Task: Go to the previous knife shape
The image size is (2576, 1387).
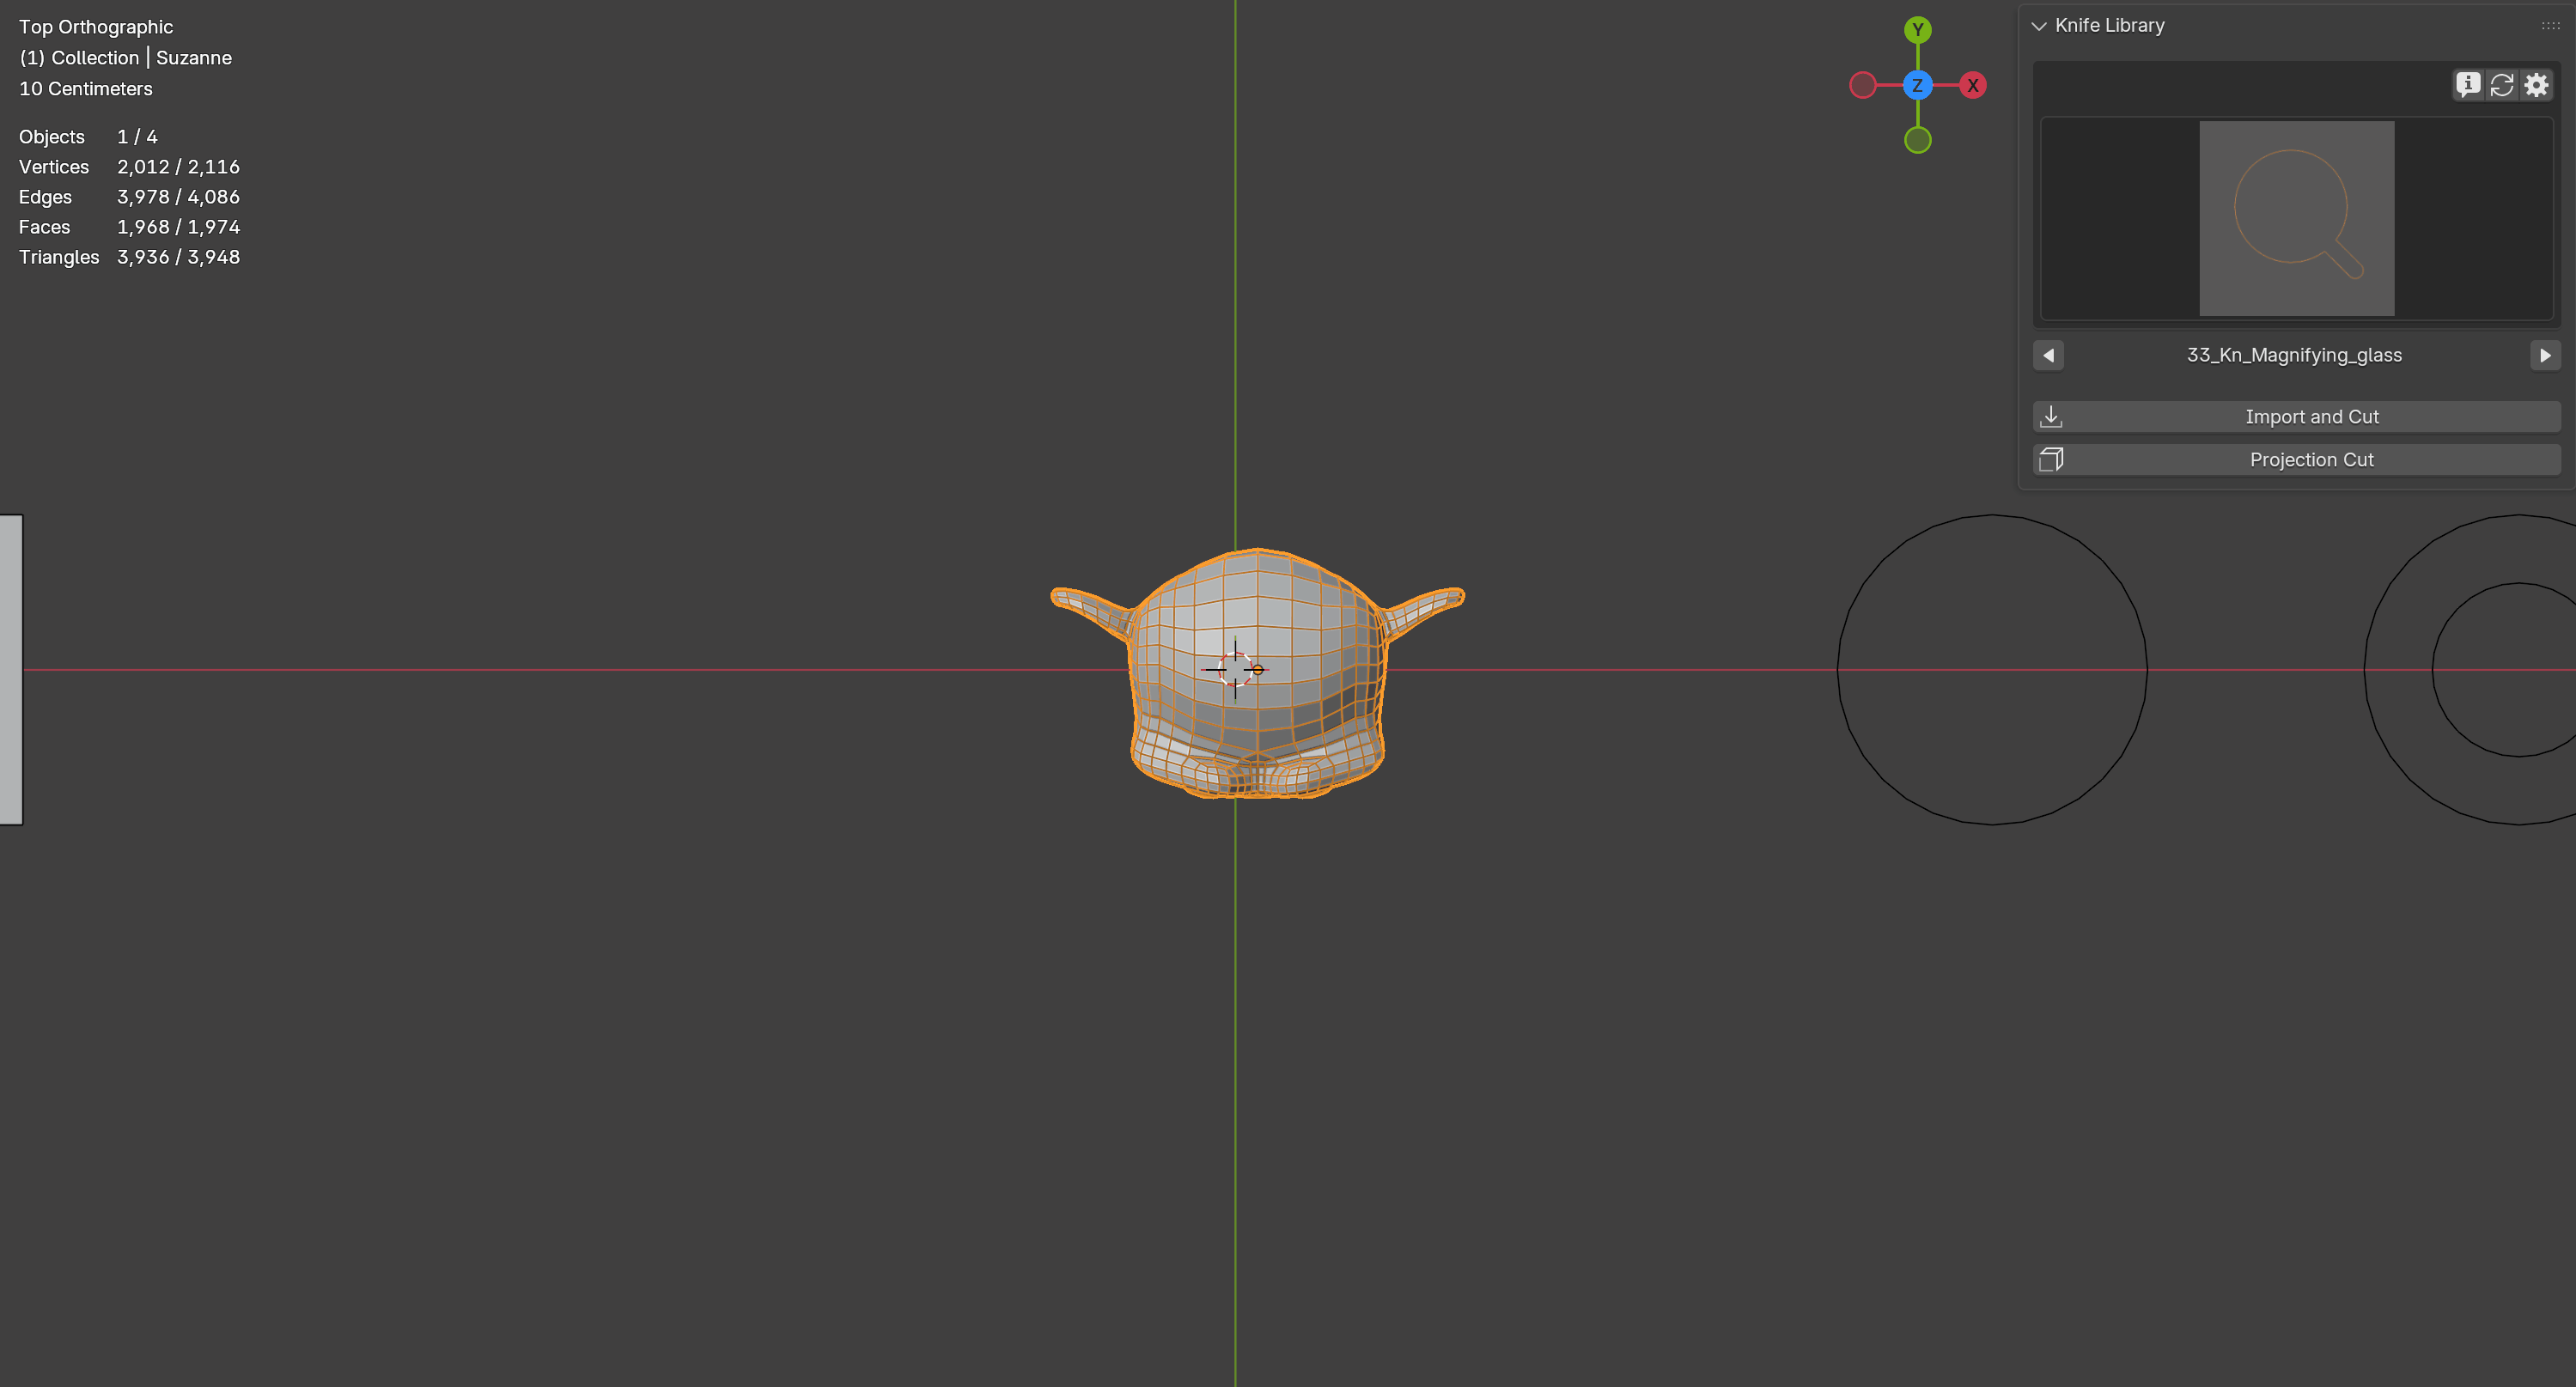Action: (2048, 355)
